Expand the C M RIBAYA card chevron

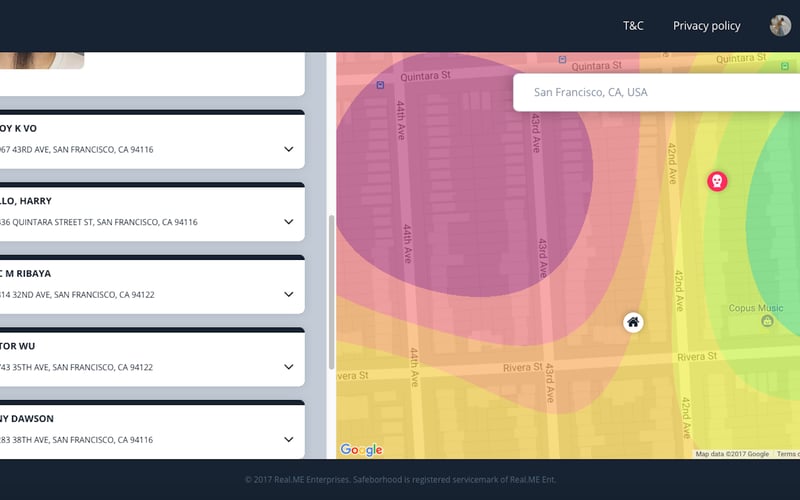coord(289,294)
